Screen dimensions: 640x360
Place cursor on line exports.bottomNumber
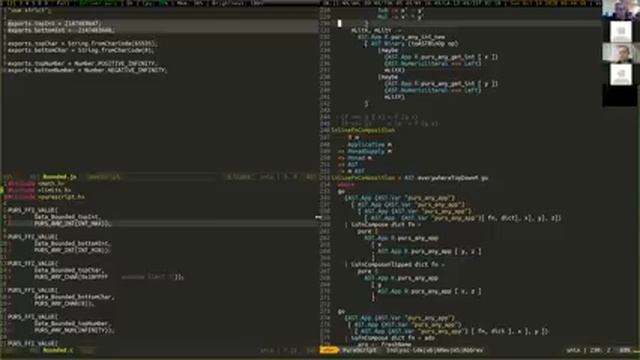point(87,70)
